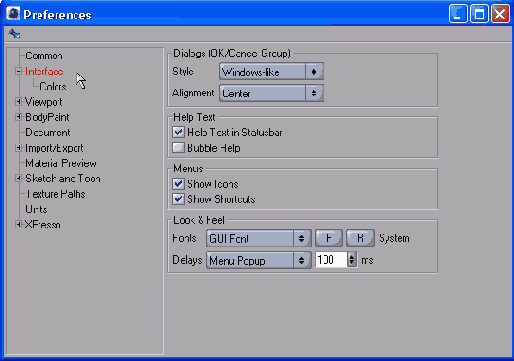Click the delay milliseconds value field

(331, 260)
